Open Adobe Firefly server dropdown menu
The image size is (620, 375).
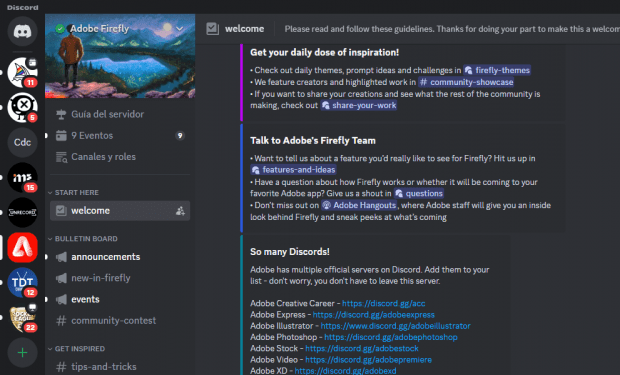(180, 28)
